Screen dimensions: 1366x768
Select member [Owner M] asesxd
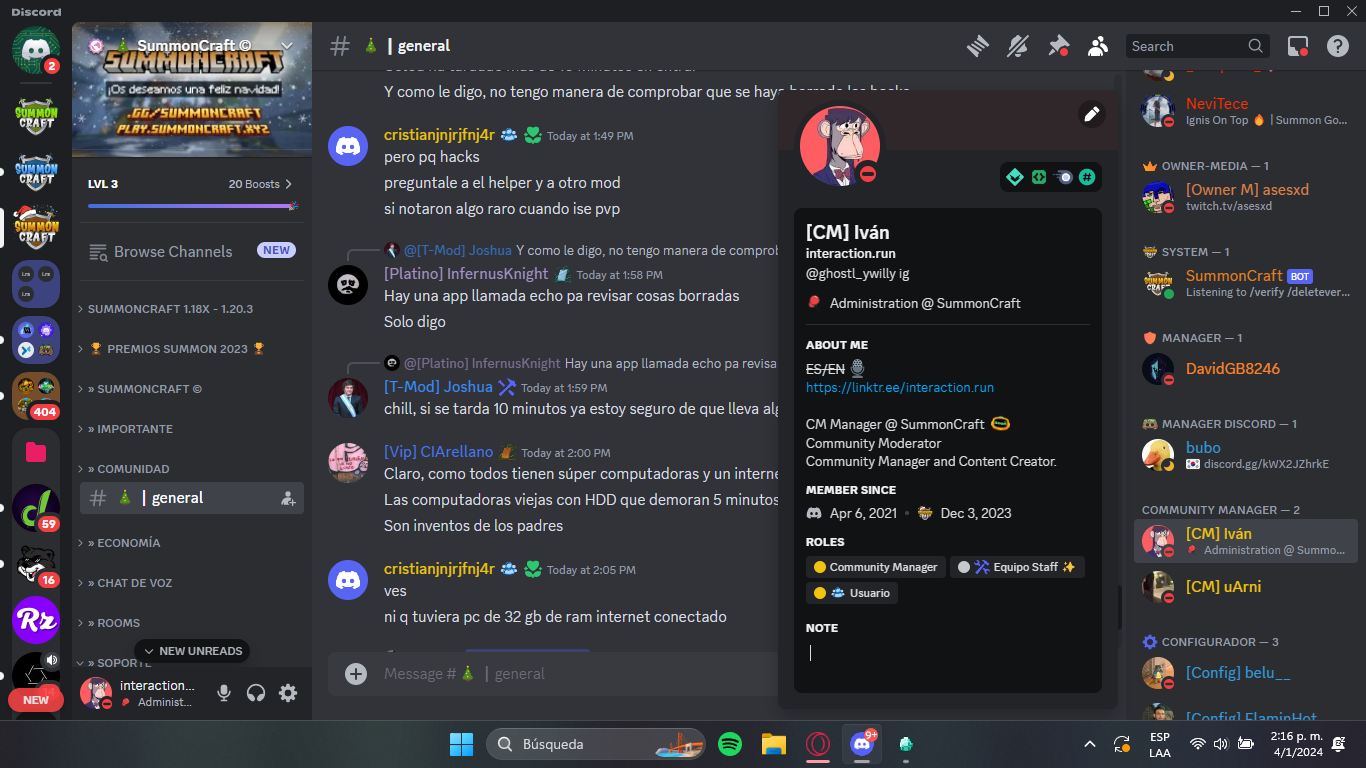point(1246,197)
